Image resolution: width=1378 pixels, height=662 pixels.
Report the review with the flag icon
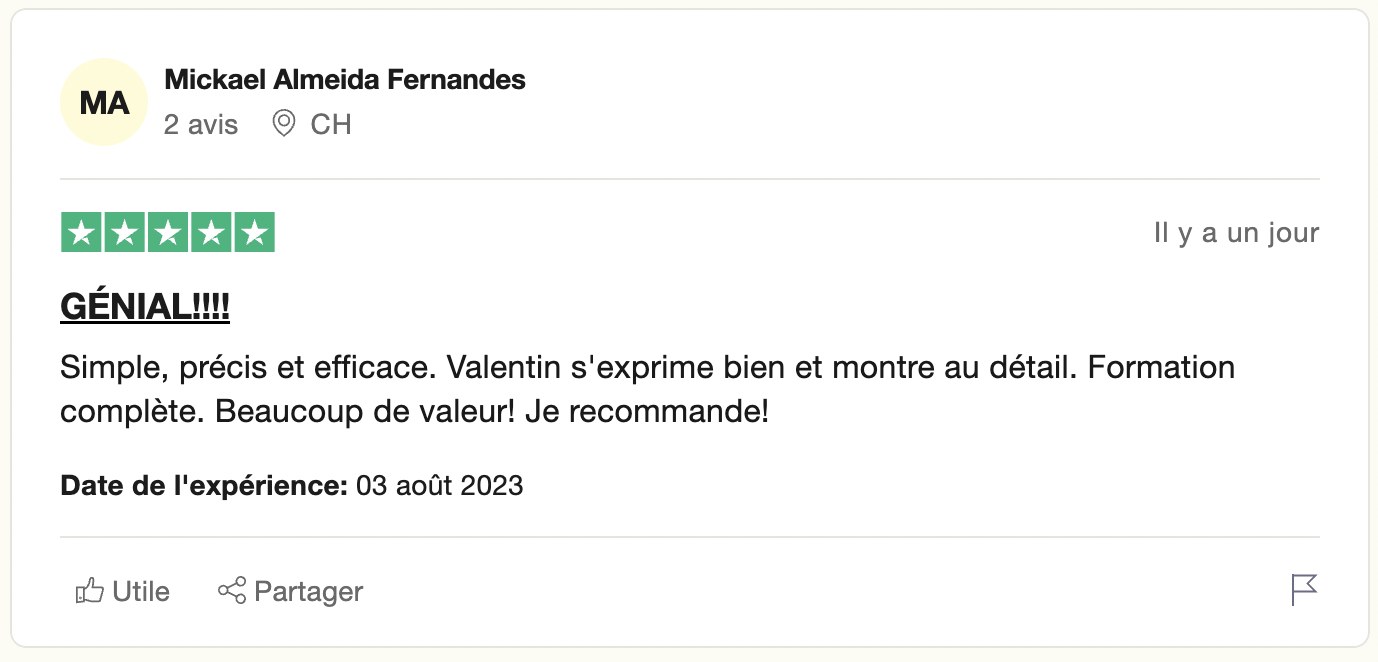(x=1304, y=590)
